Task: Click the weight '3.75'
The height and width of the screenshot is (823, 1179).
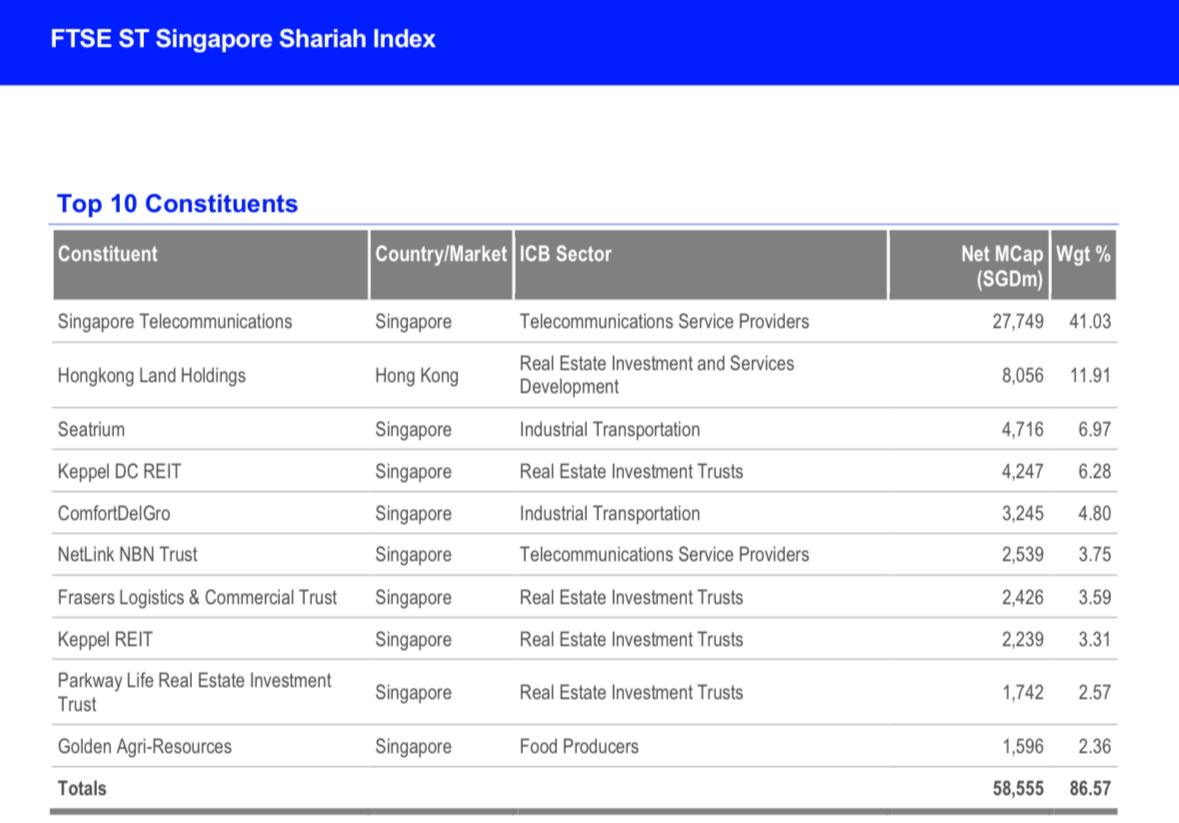Action: pos(1094,555)
